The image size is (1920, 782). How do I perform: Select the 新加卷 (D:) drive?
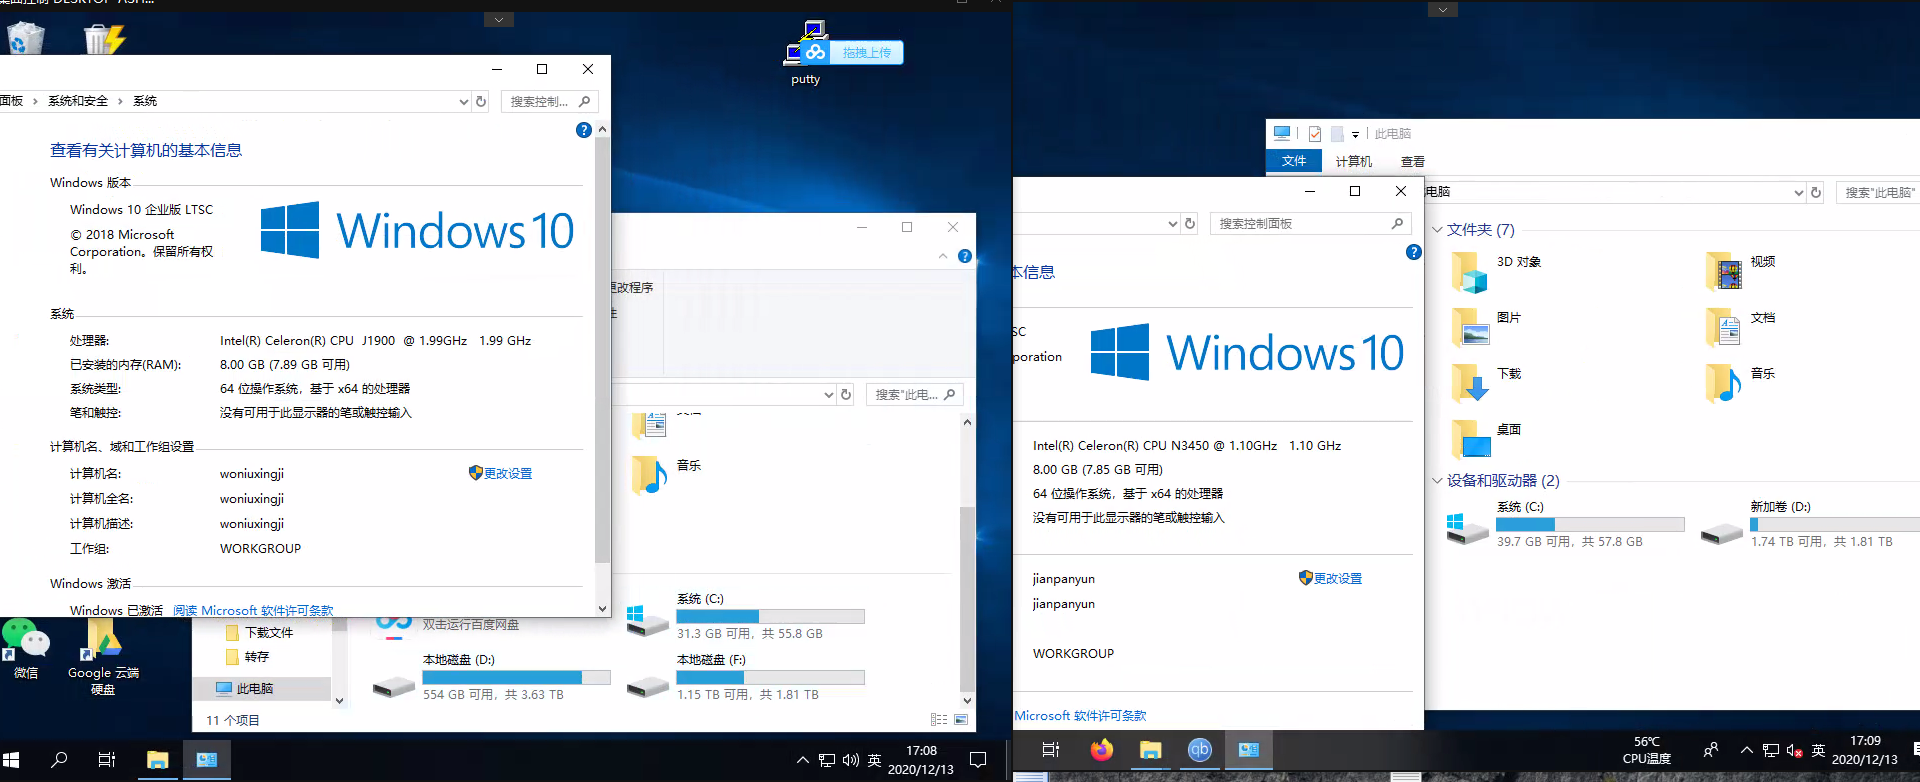coord(1809,524)
